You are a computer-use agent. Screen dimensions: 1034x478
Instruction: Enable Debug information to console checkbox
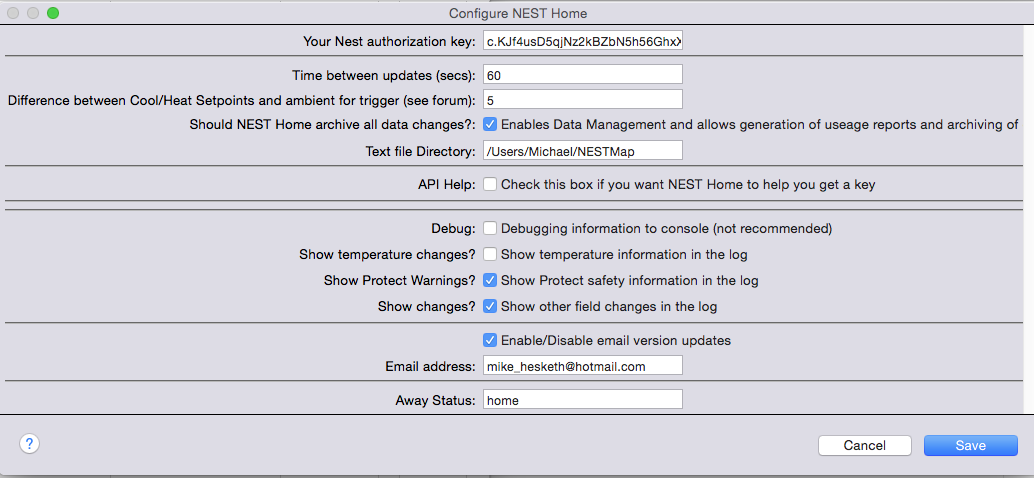490,229
